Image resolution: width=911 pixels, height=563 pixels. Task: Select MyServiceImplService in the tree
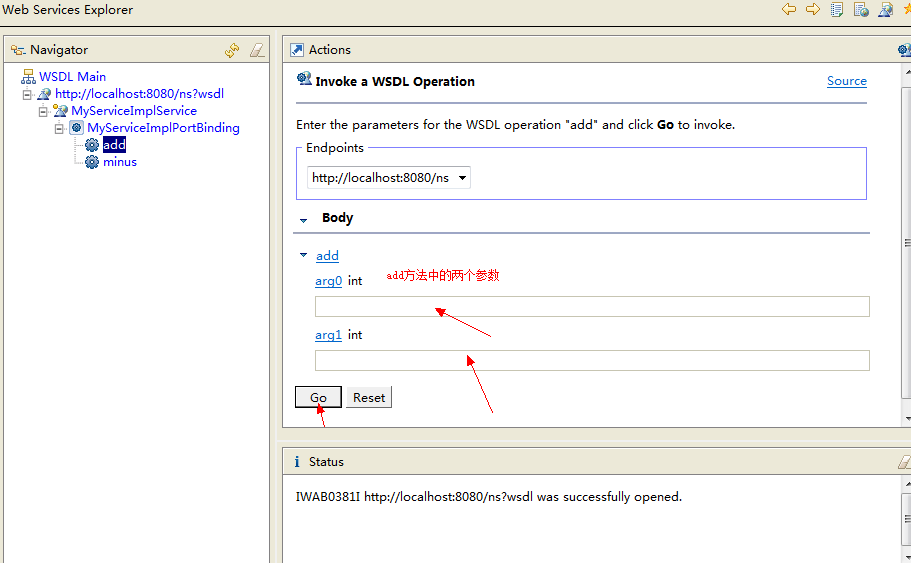[x=134, y=110]
